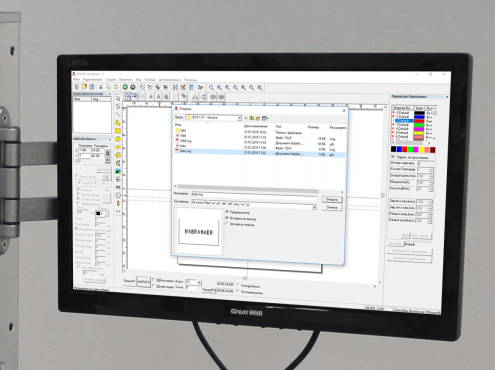Select the yellow rectangle drawing tool

click(118, 131)
